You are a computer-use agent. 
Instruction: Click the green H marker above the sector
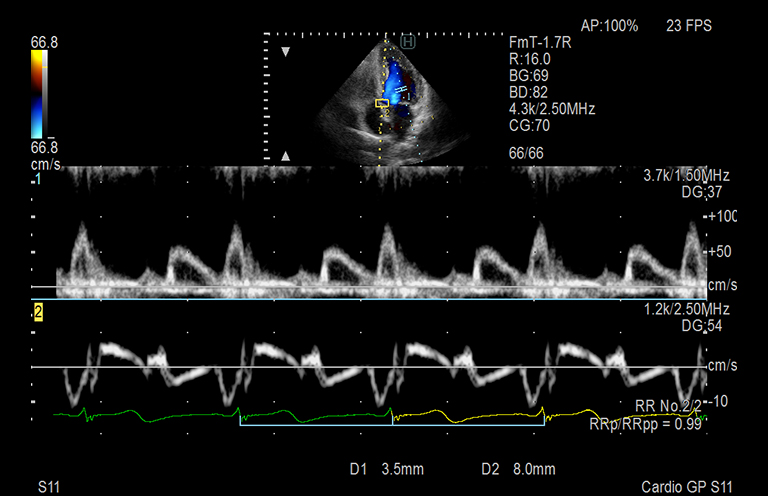(x=408, y=42)
